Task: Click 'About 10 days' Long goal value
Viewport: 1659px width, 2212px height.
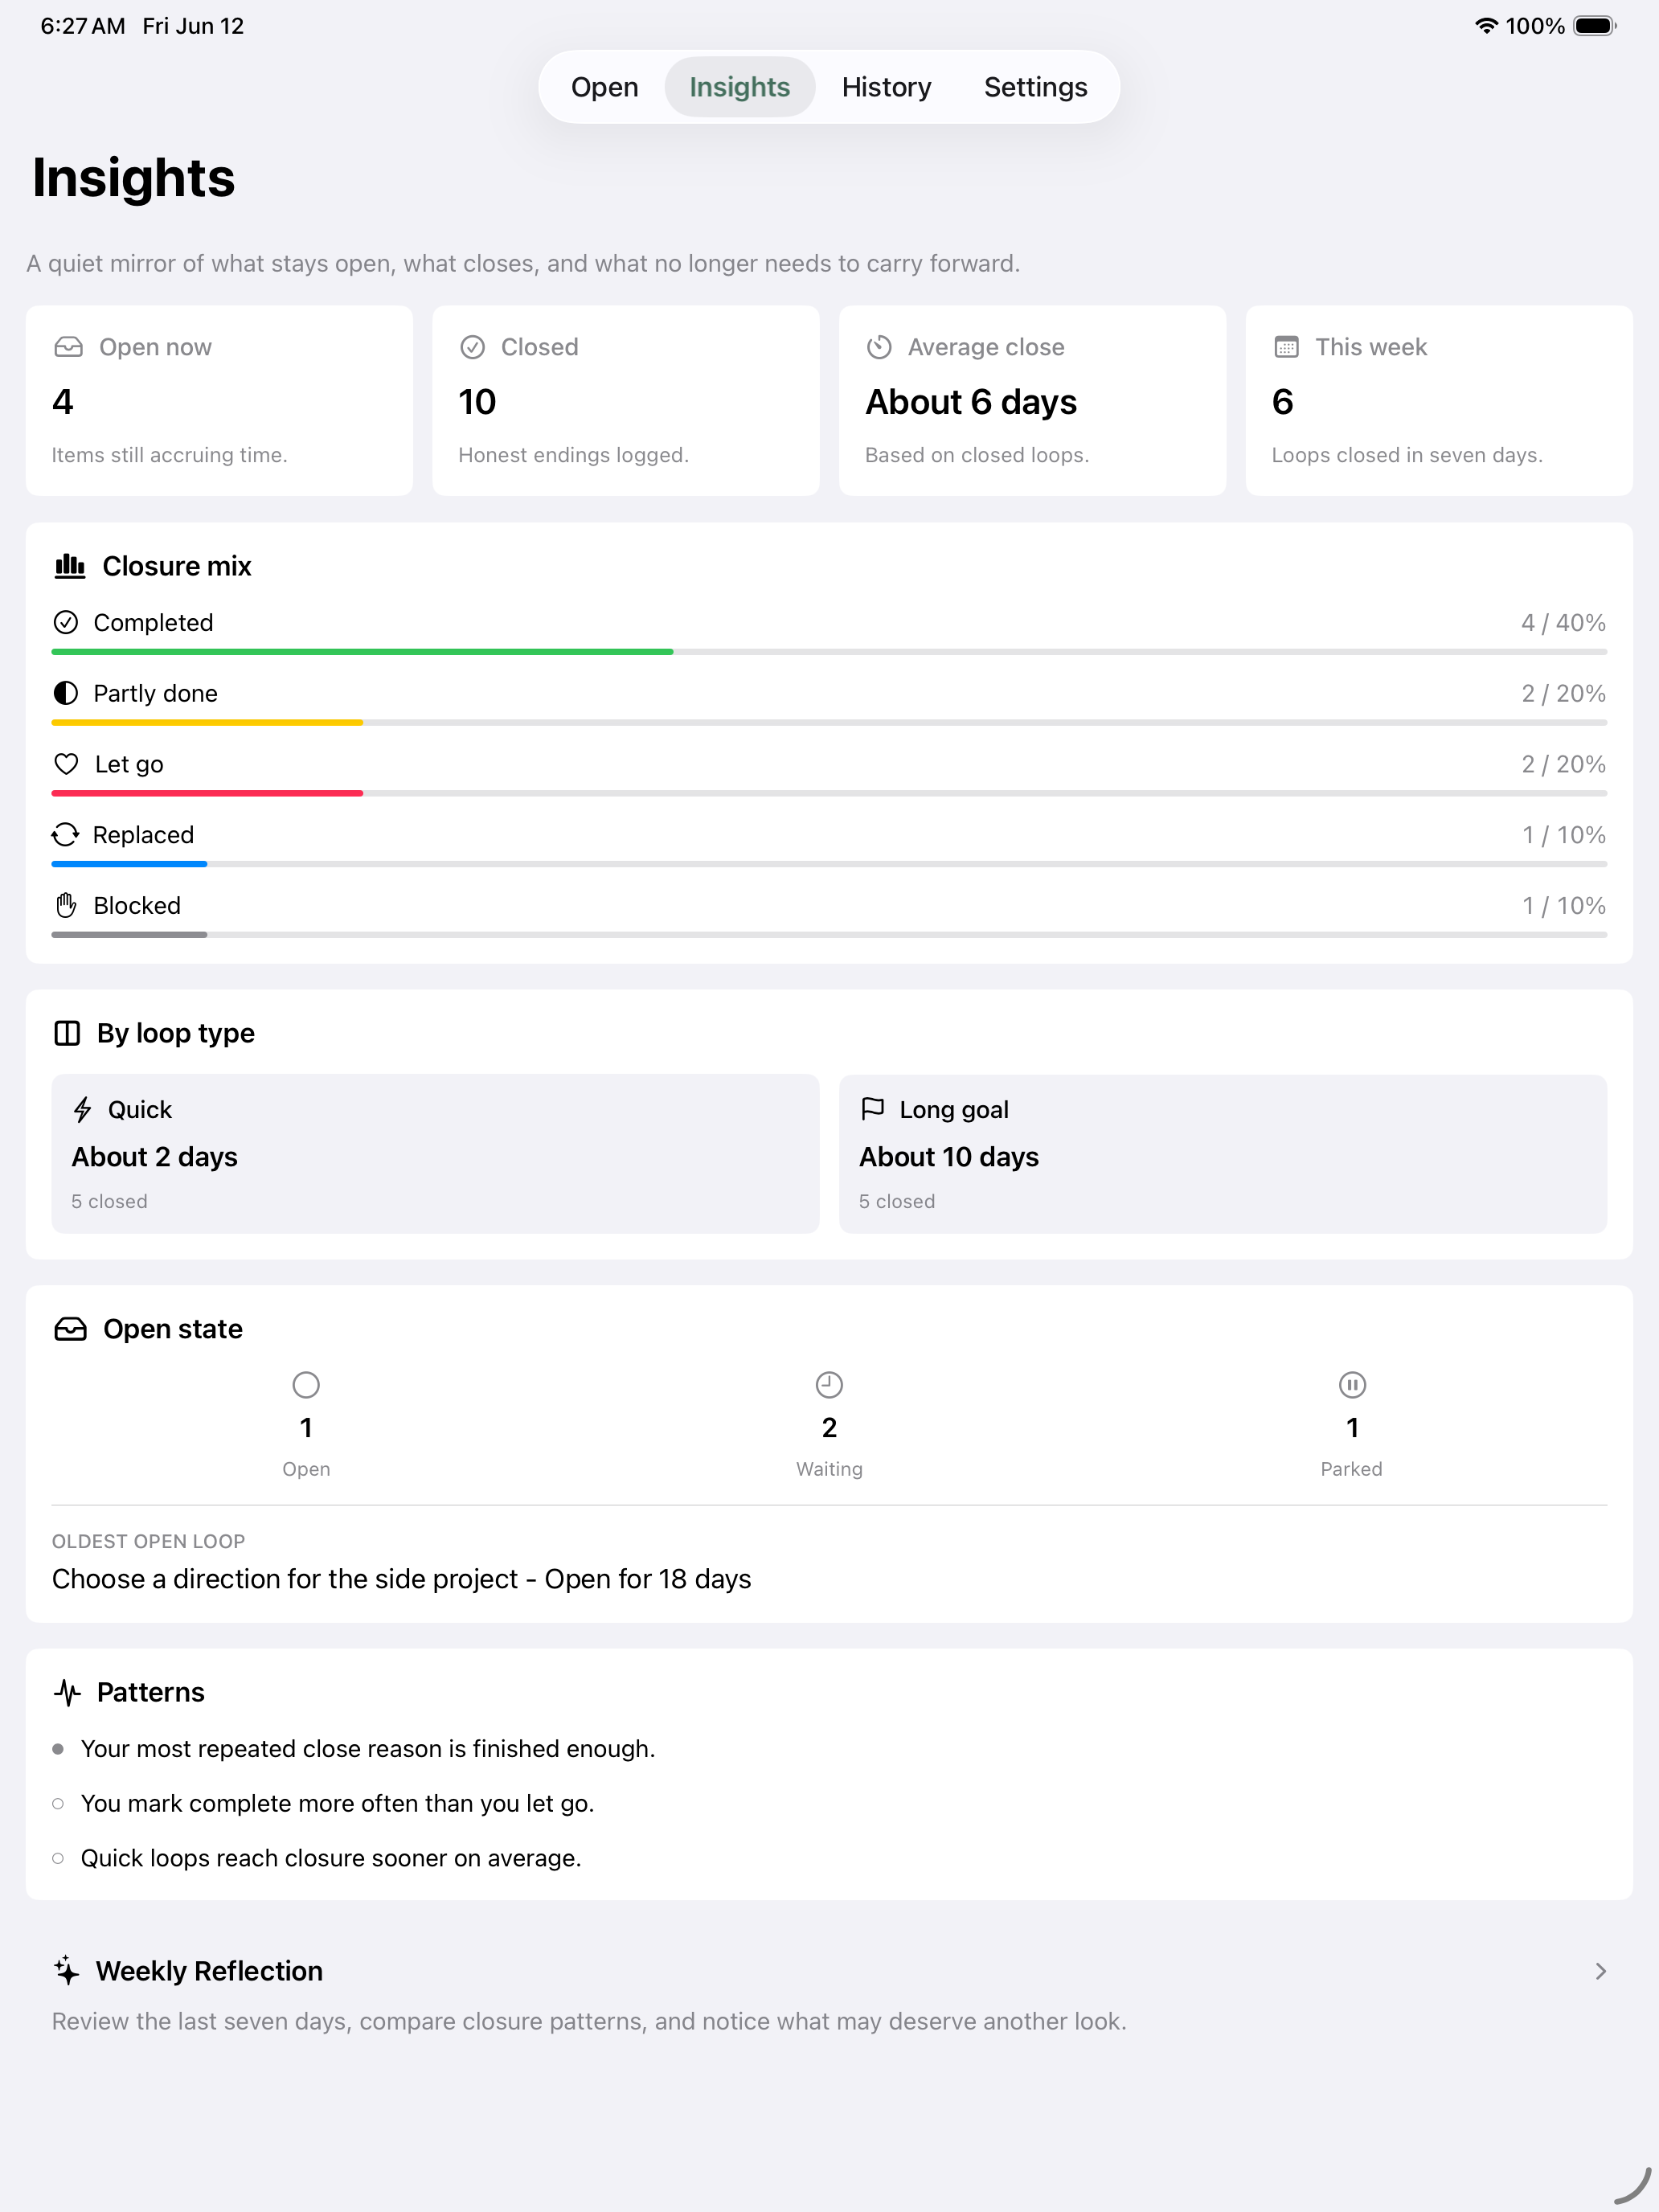Action: point(949,1157)
